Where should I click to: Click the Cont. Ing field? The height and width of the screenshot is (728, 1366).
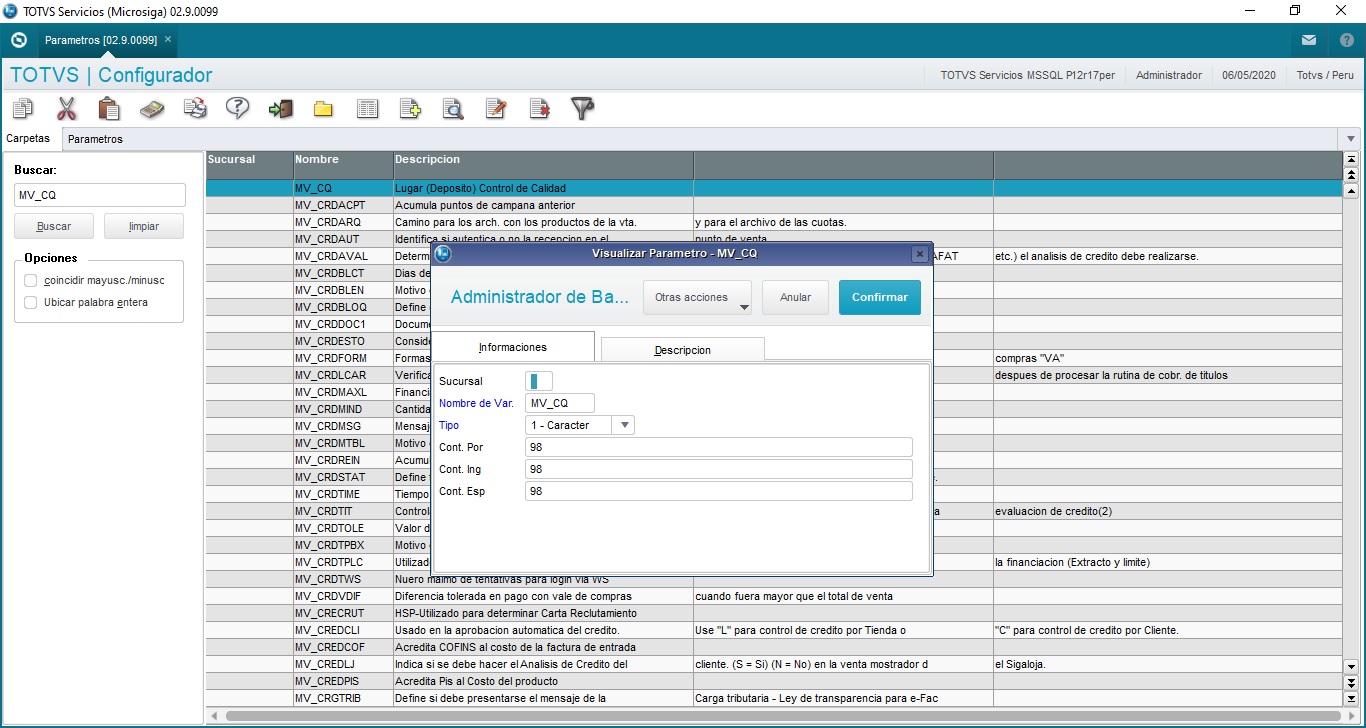(x=719, y=469)
